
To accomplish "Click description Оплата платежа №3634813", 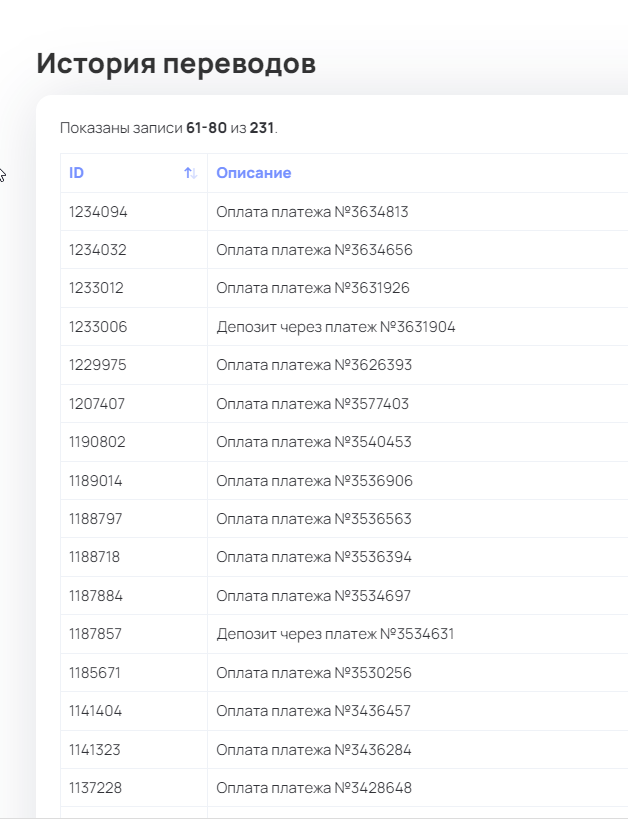I will coord(312,212).
